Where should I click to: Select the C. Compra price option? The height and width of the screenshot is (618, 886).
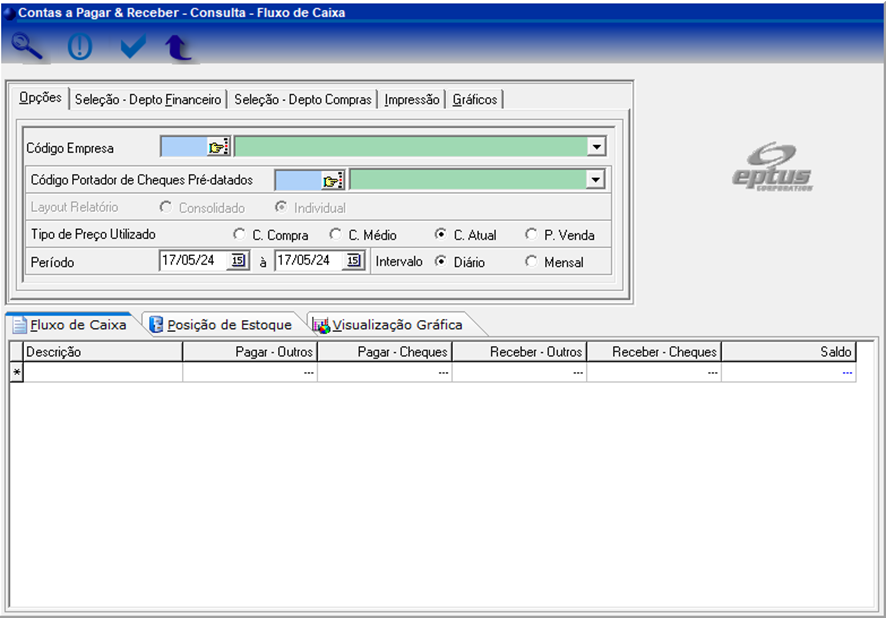tap(239, 235)
